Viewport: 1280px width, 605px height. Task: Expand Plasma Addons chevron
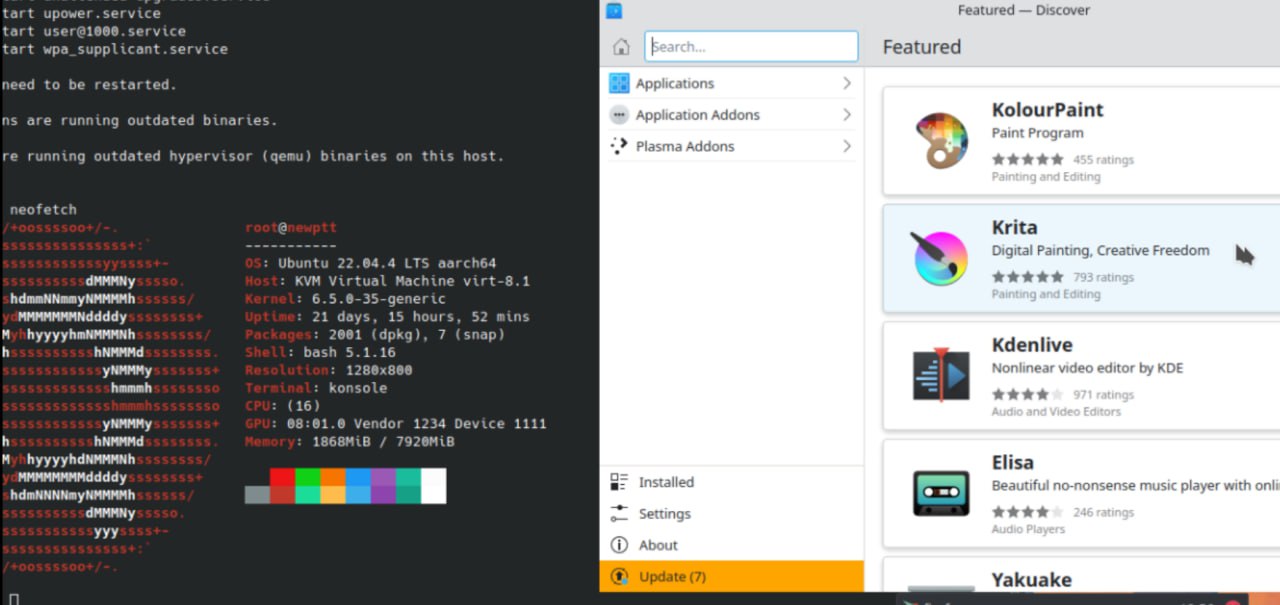point(847,146)
